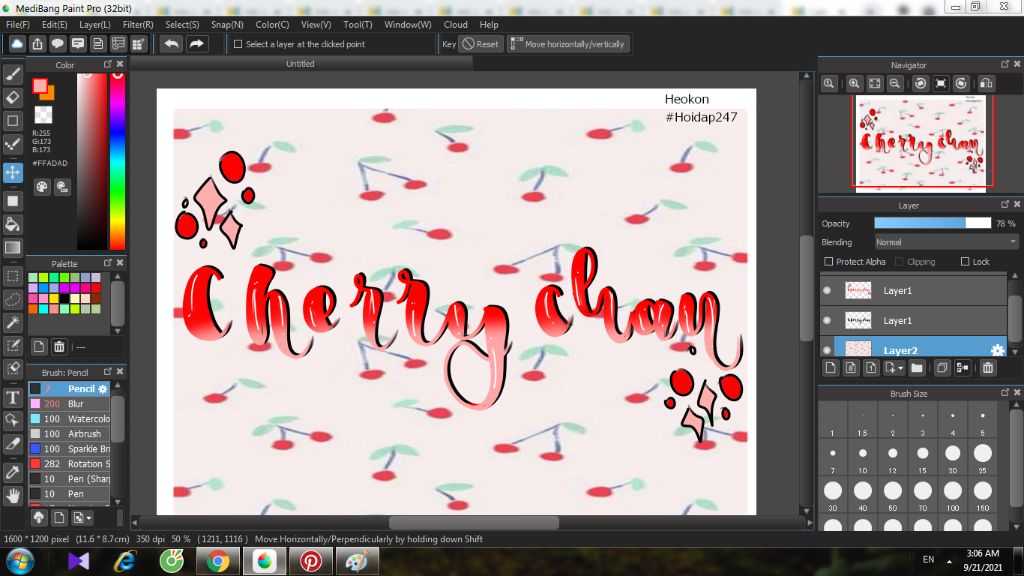The width and height of the screenshot is (1024, 576).
Task: Select the Sparkle brush
Action: (x=69, y=449)
